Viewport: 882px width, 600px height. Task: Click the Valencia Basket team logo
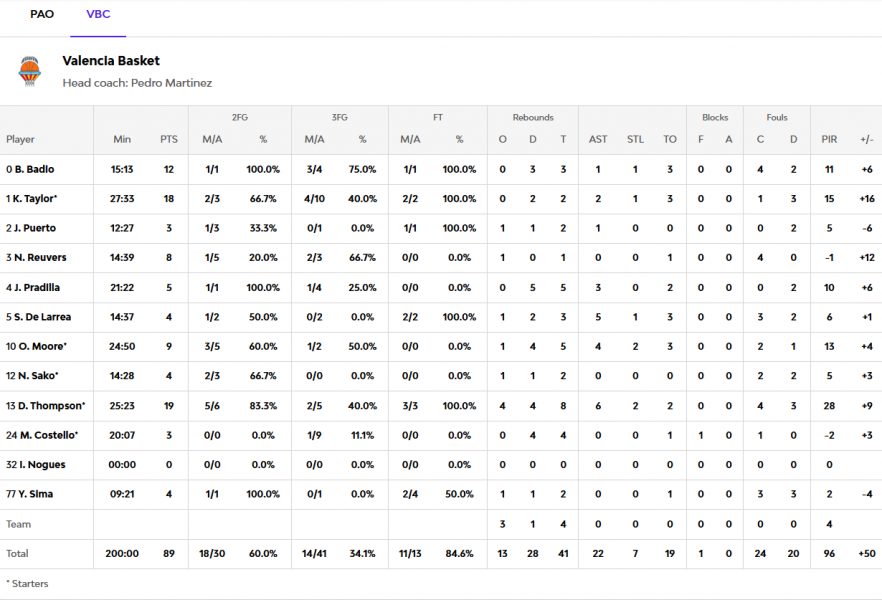pos(30,71)
